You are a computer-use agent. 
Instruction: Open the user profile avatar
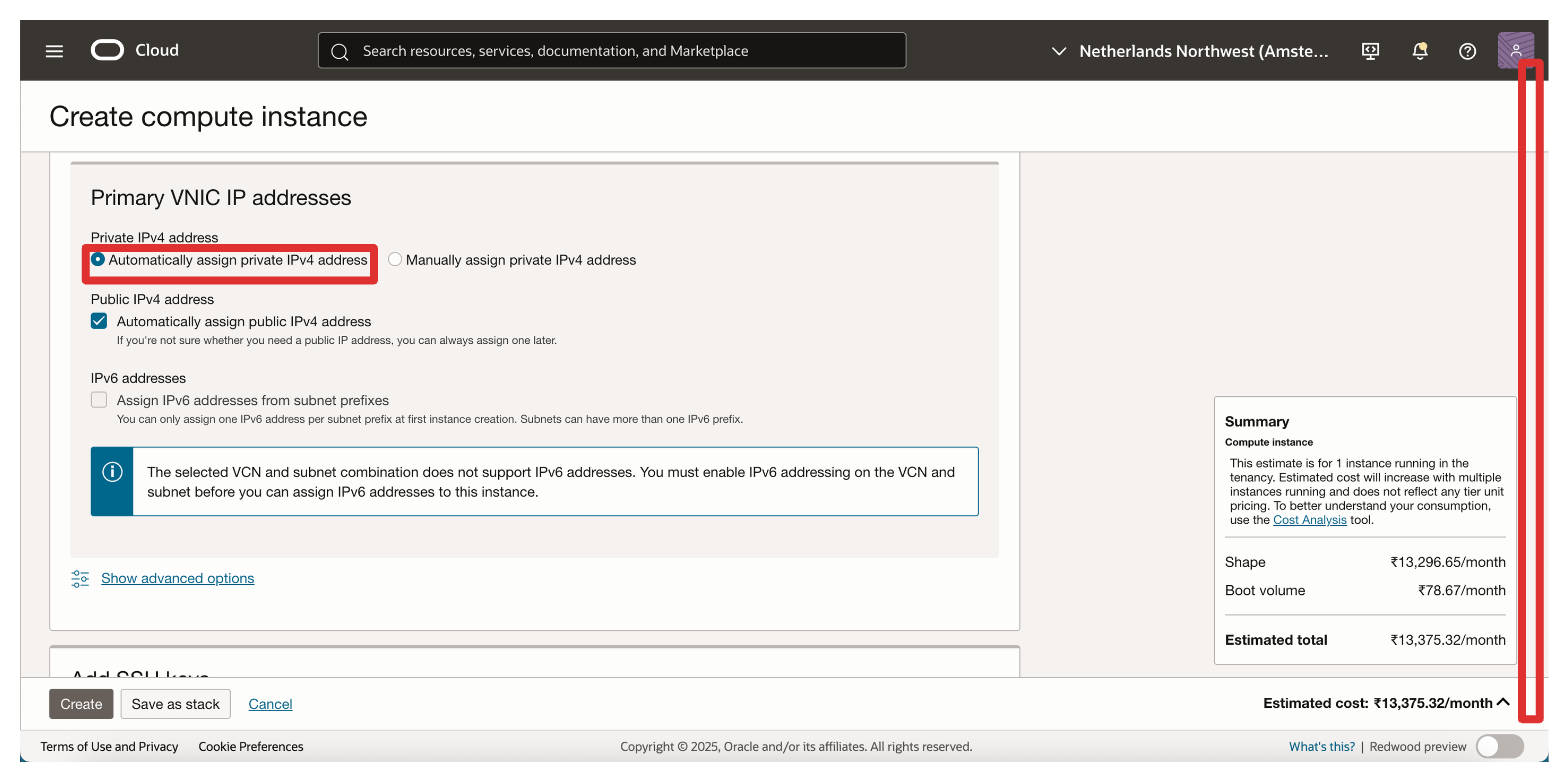[1515, 50]
